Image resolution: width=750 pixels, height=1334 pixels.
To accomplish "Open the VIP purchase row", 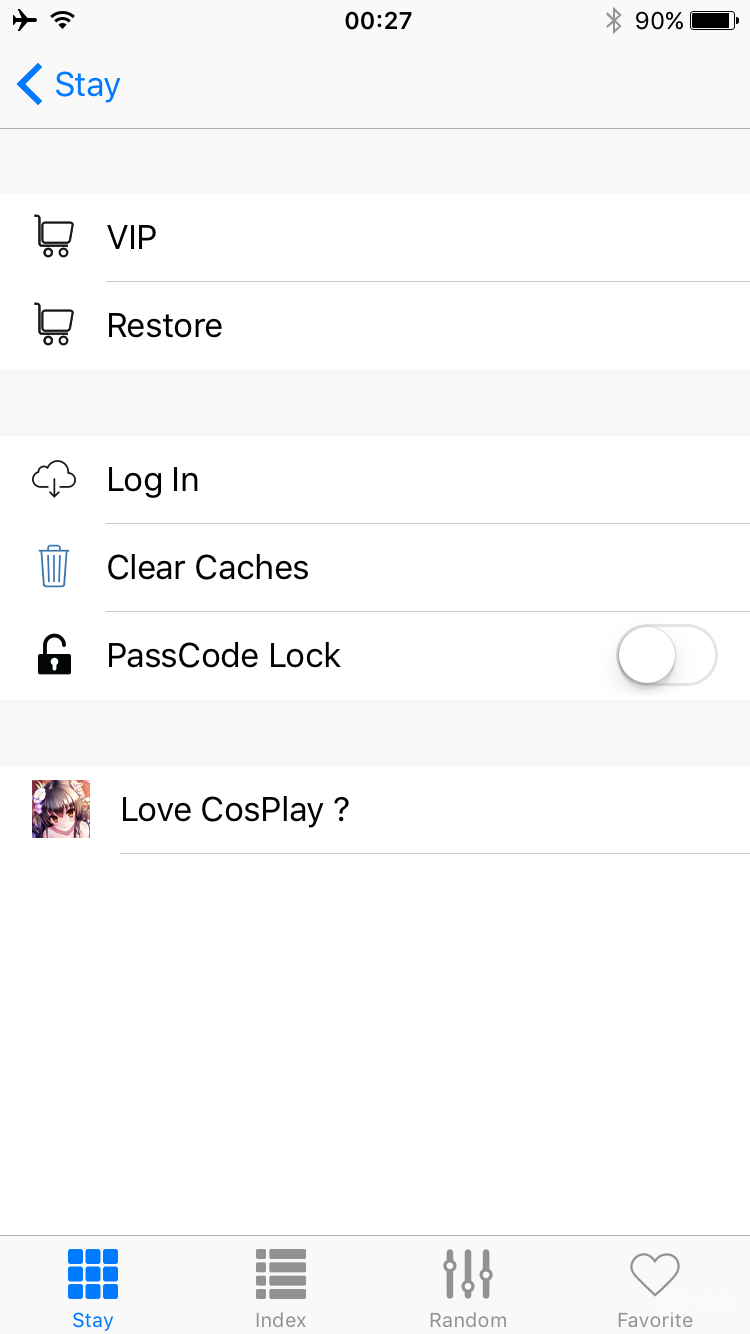I will click(x=400, y=238).
